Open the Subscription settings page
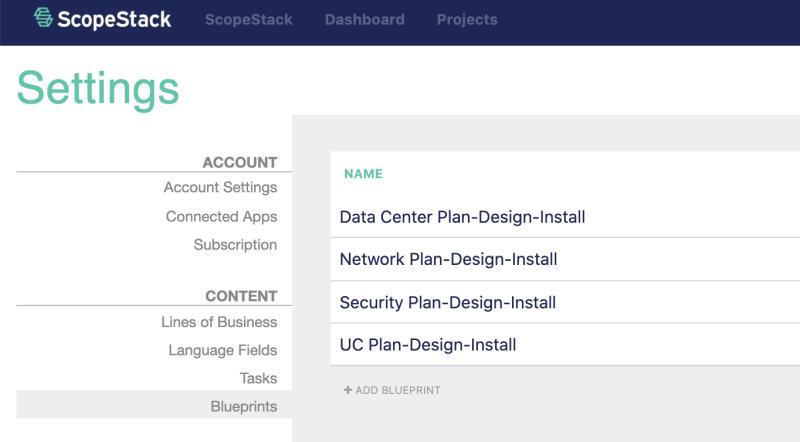 click(x=235, y=244)
